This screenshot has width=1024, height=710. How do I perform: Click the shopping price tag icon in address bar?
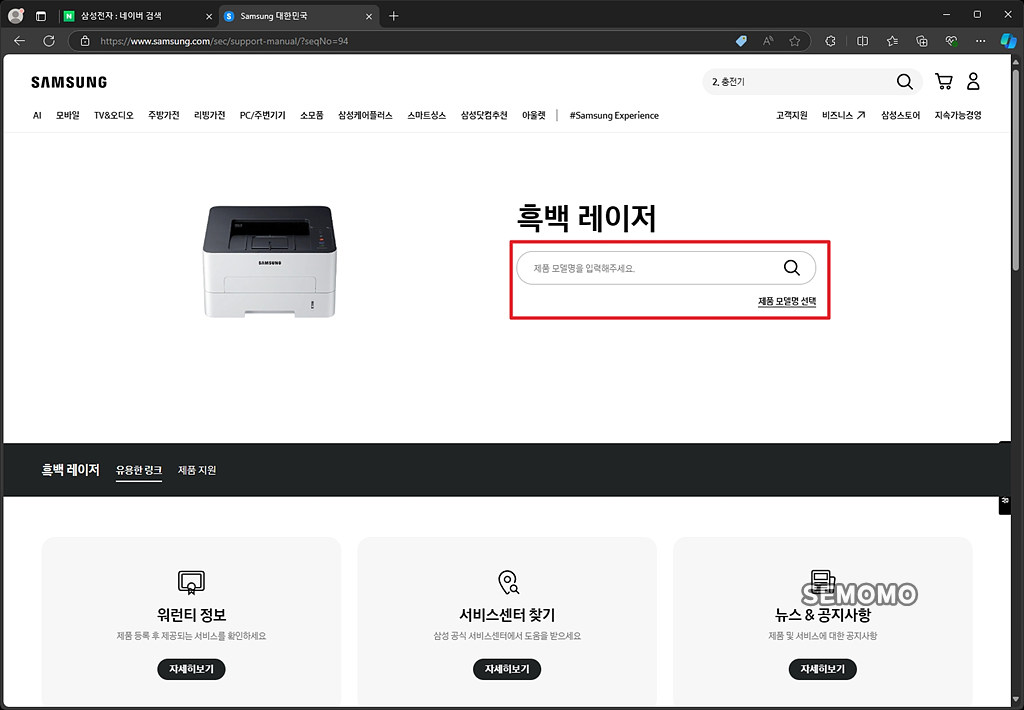pyautogui.click(x=741, y=40)
